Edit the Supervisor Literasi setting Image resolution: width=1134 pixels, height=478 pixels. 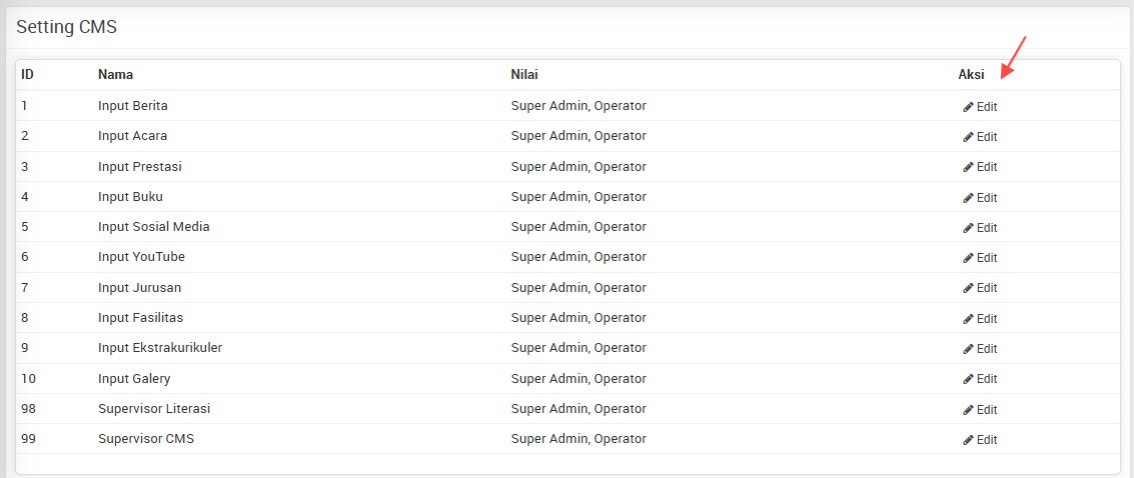(x=980, y=410)
